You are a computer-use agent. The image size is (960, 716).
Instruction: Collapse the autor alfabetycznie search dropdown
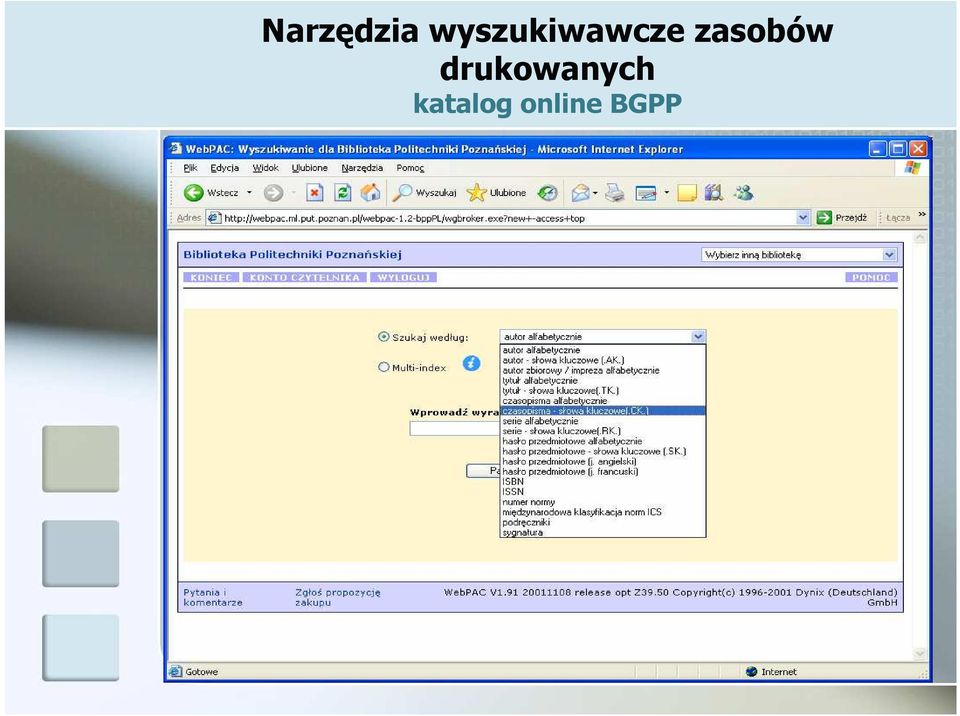698,336
